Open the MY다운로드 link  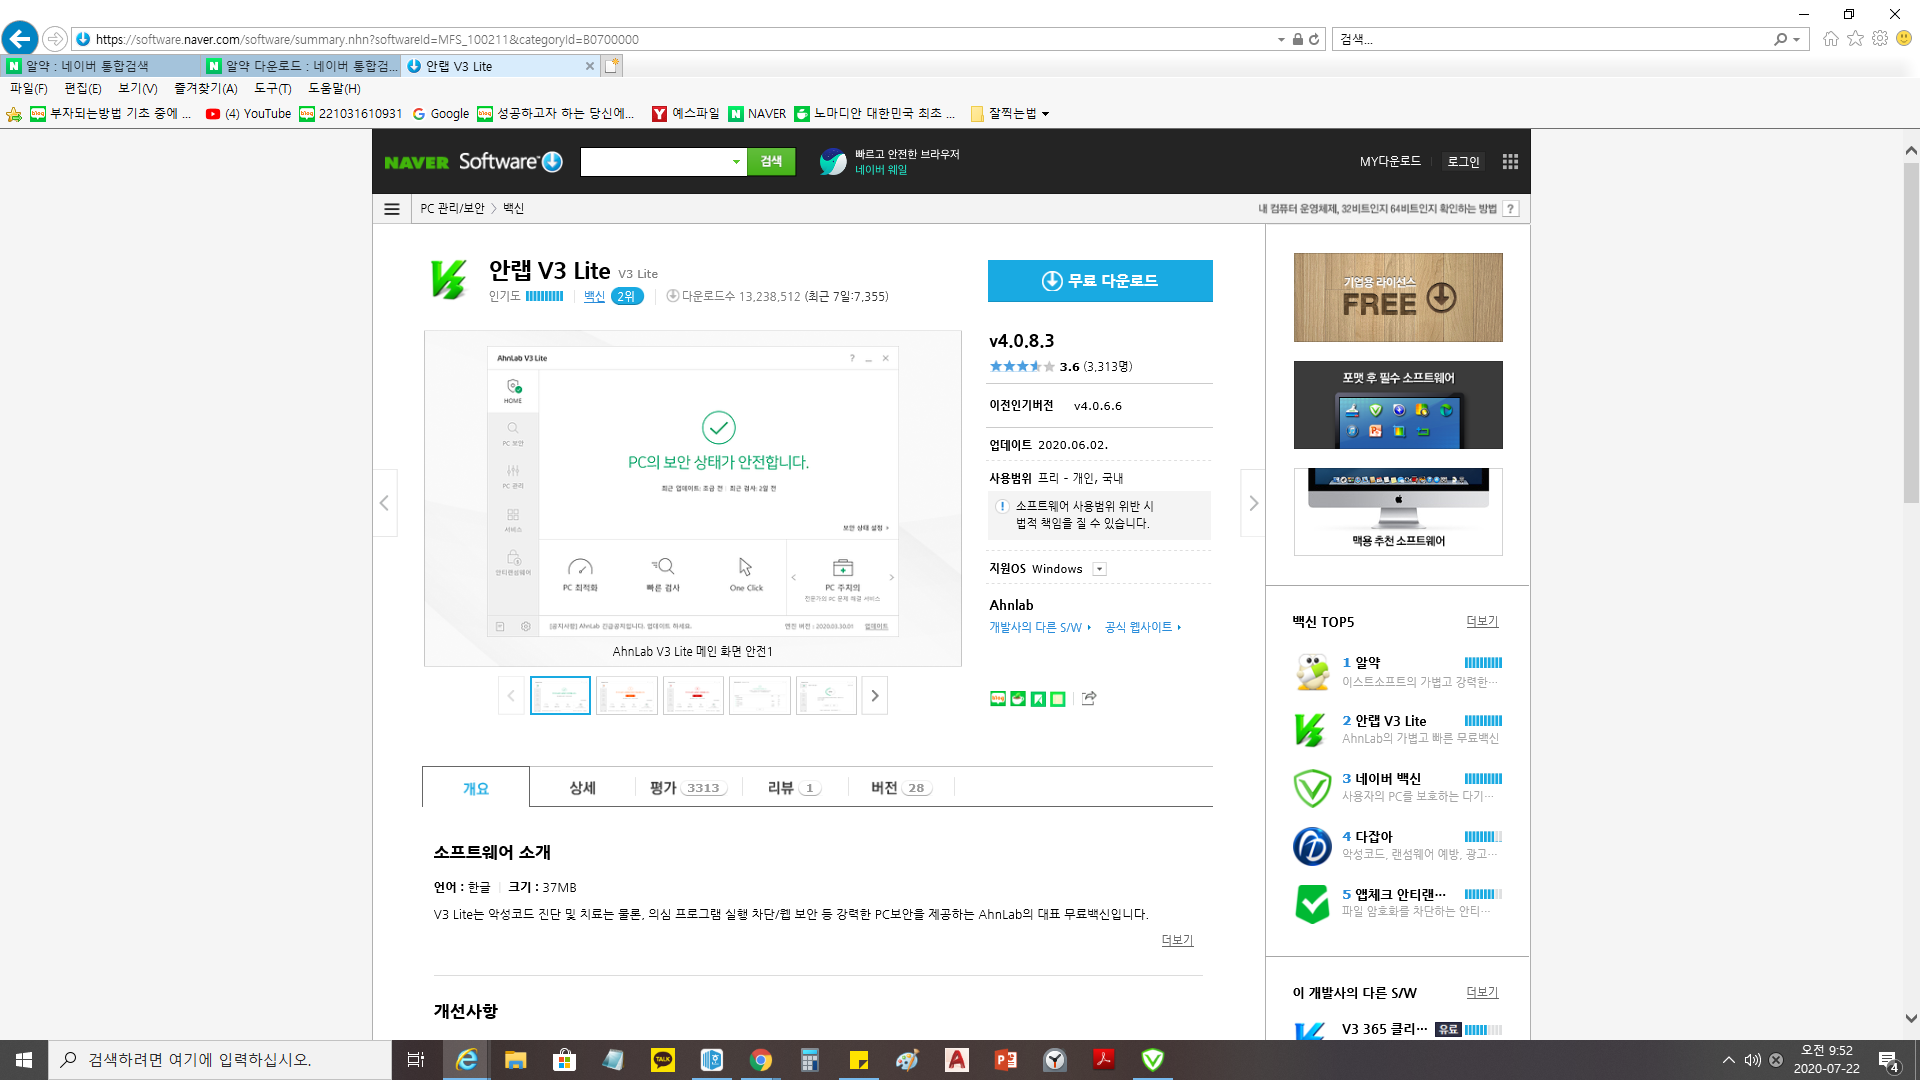1390,161
